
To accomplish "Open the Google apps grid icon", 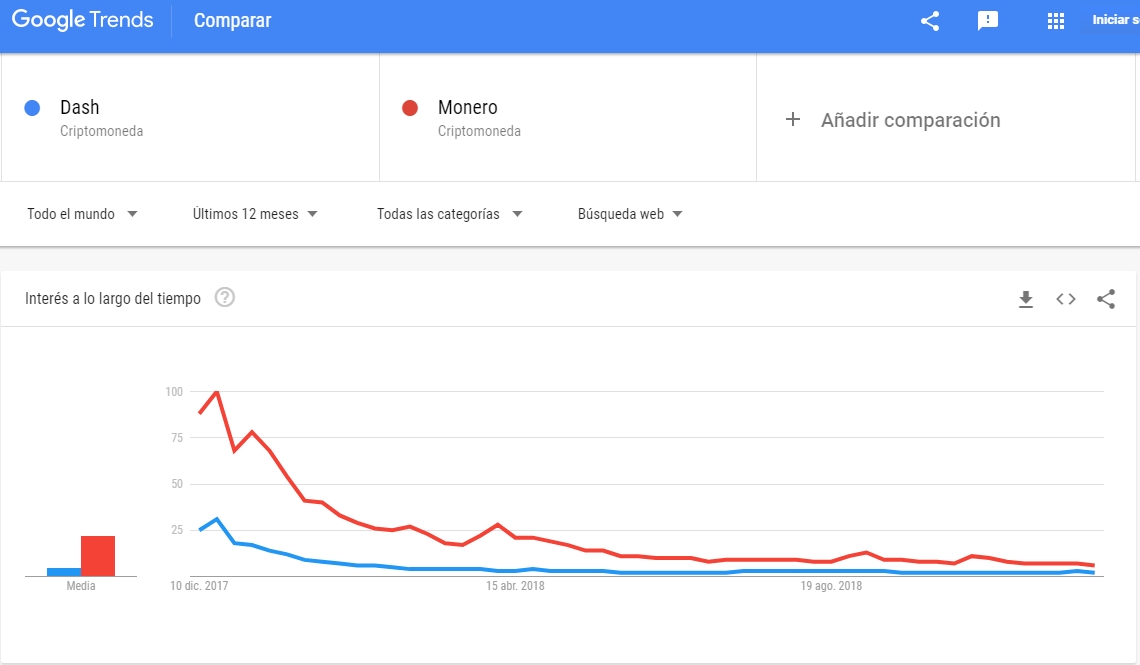I will click(1056, 21).
